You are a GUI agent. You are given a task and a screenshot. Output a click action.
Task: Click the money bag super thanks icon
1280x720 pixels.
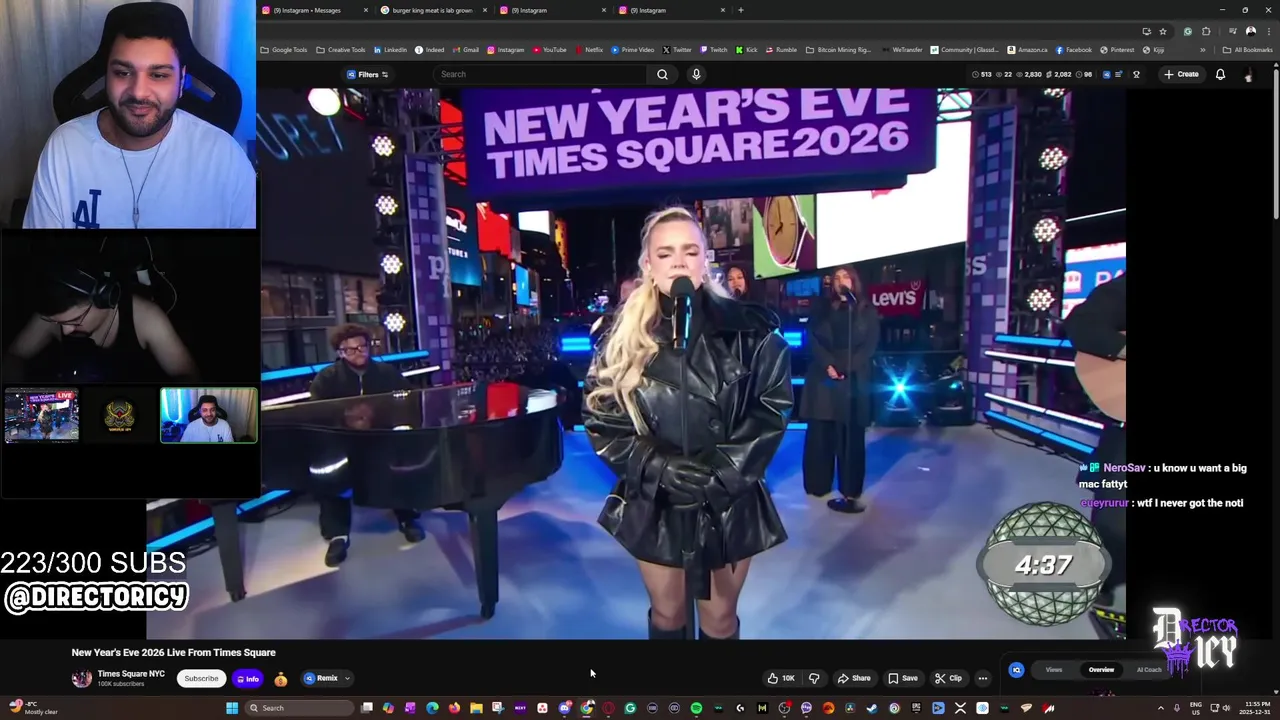(281, 679)
